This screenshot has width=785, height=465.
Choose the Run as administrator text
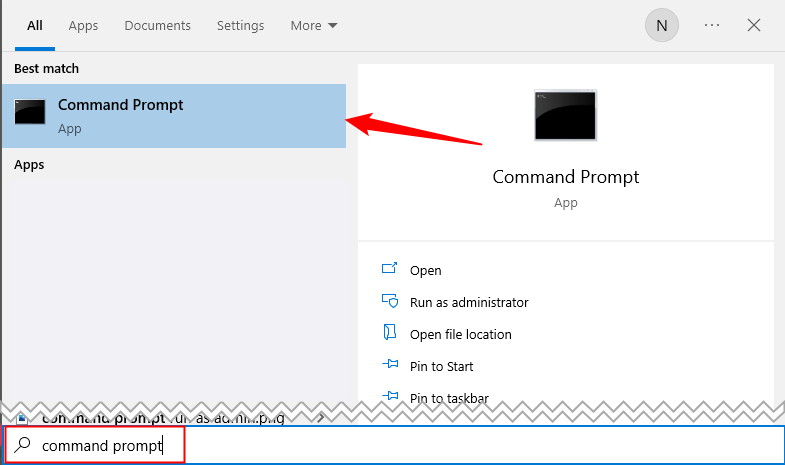tap(469, 302)
